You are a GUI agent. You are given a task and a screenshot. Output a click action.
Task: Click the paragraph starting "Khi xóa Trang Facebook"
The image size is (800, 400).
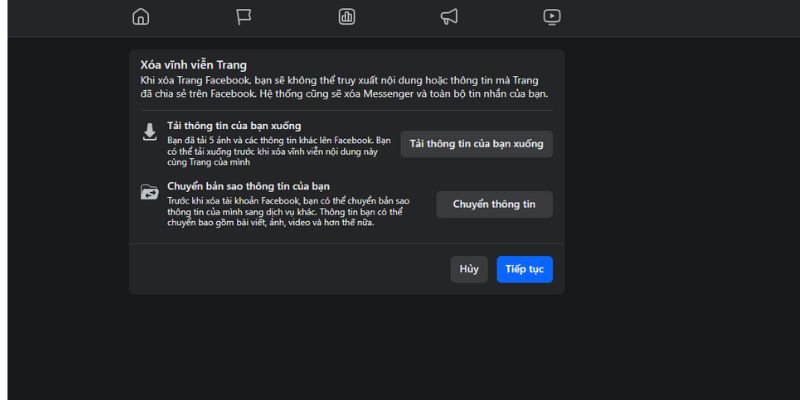pos(346,87)
